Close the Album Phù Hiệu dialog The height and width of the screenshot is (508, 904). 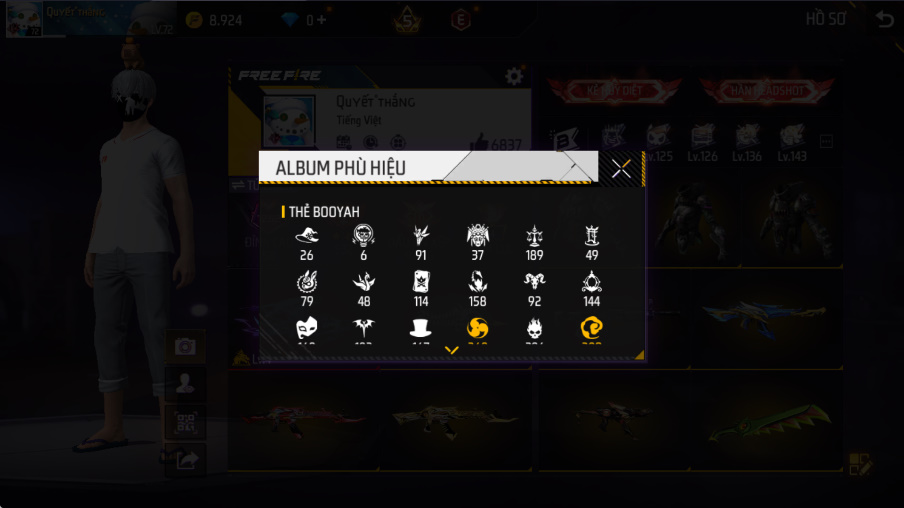pyautogui.click(x=621, y=168)
